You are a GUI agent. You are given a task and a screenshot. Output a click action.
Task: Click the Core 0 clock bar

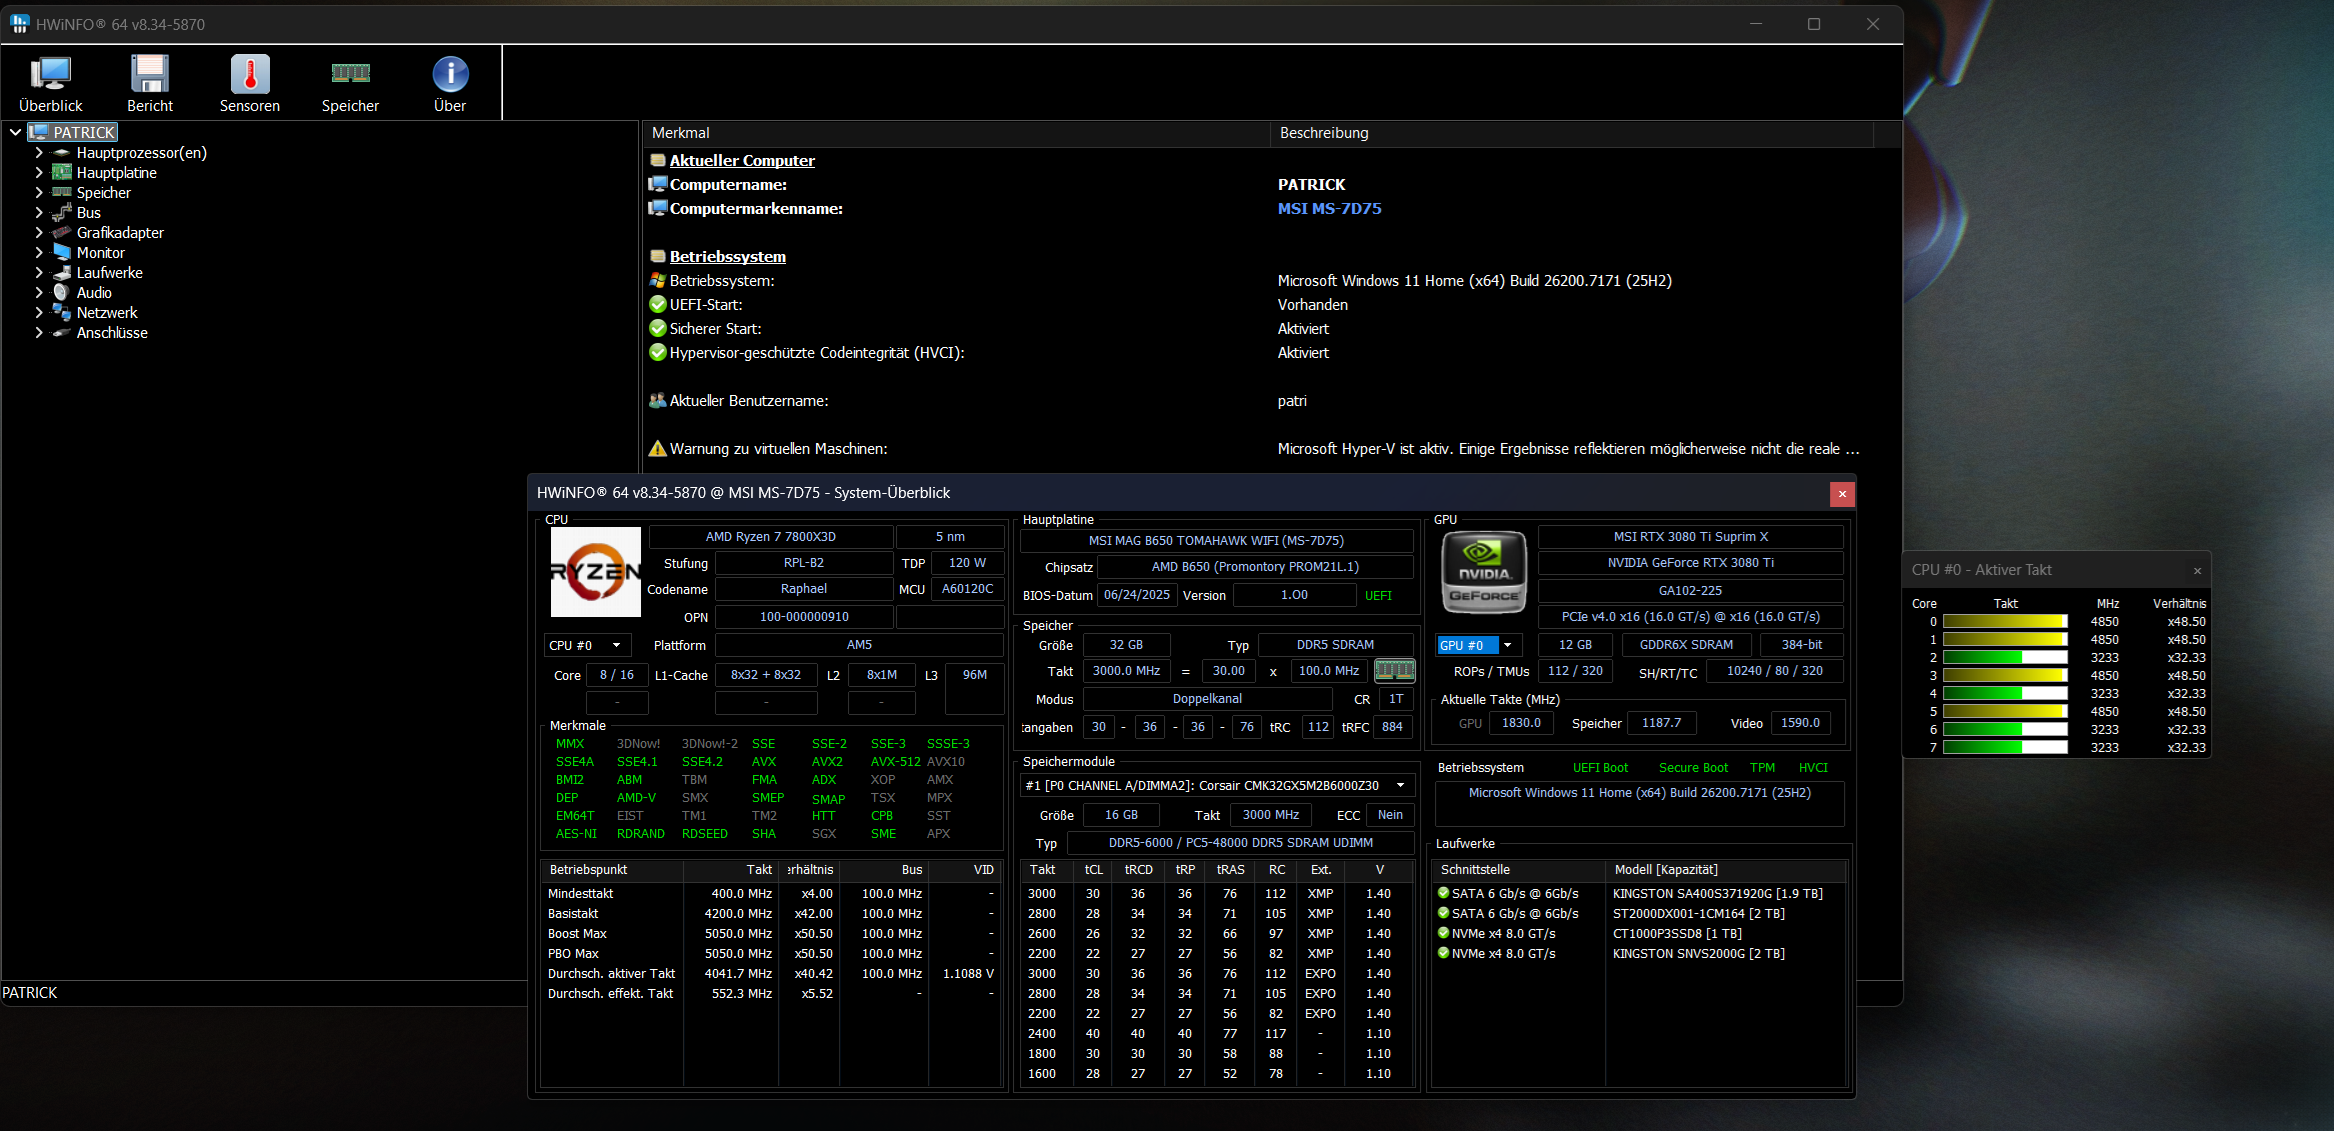pyautogui.click(x=2004, y=621)
